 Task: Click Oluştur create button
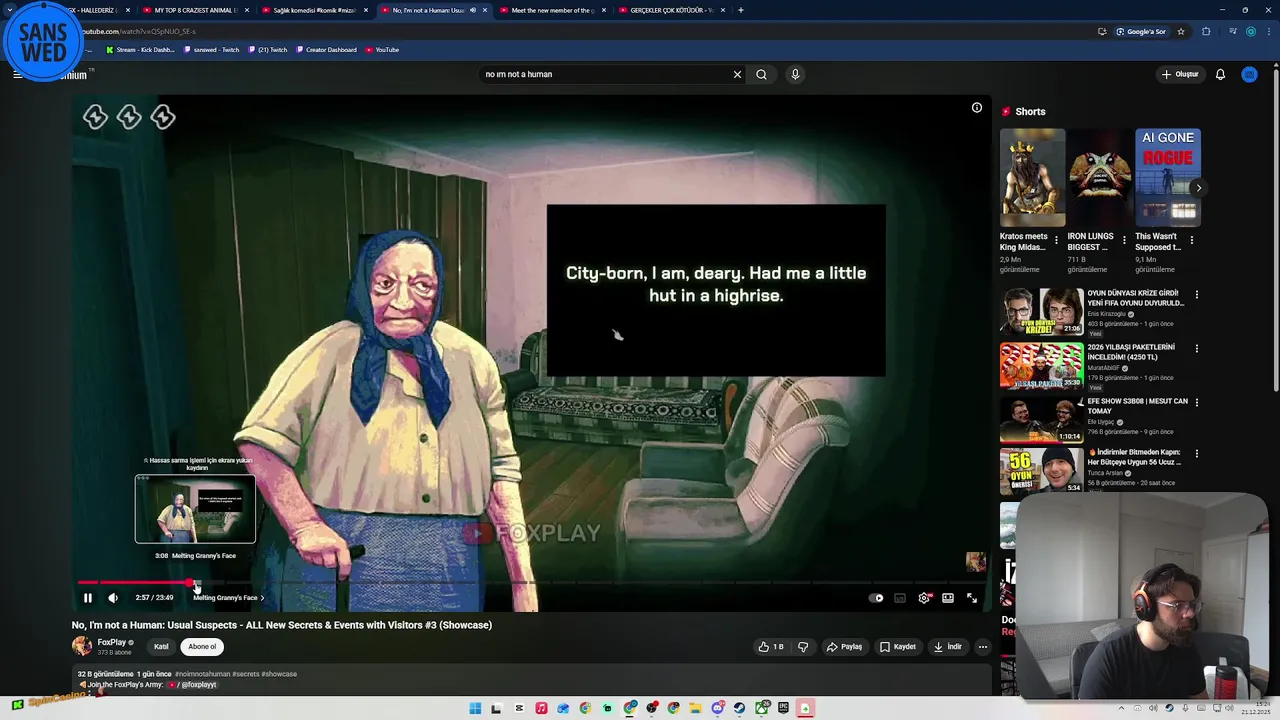(x=1180, y=74)
